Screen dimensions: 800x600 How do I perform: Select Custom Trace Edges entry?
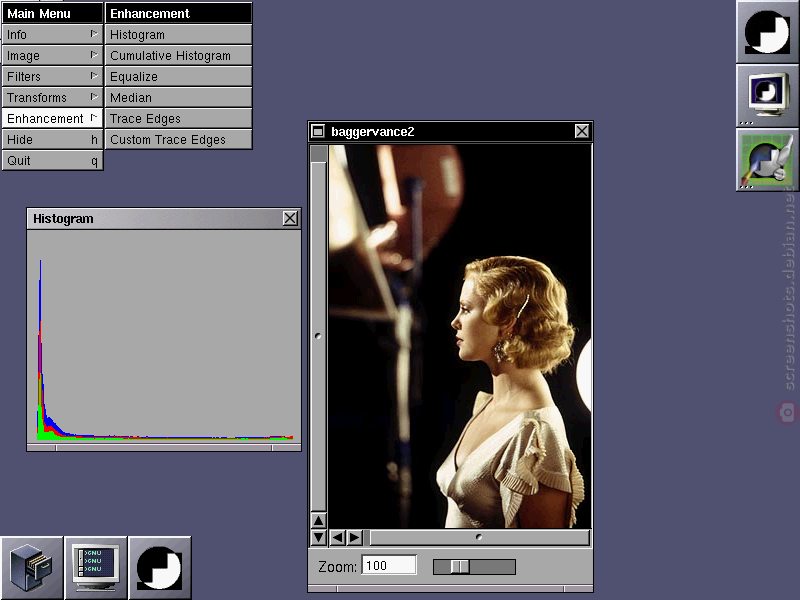178,139
